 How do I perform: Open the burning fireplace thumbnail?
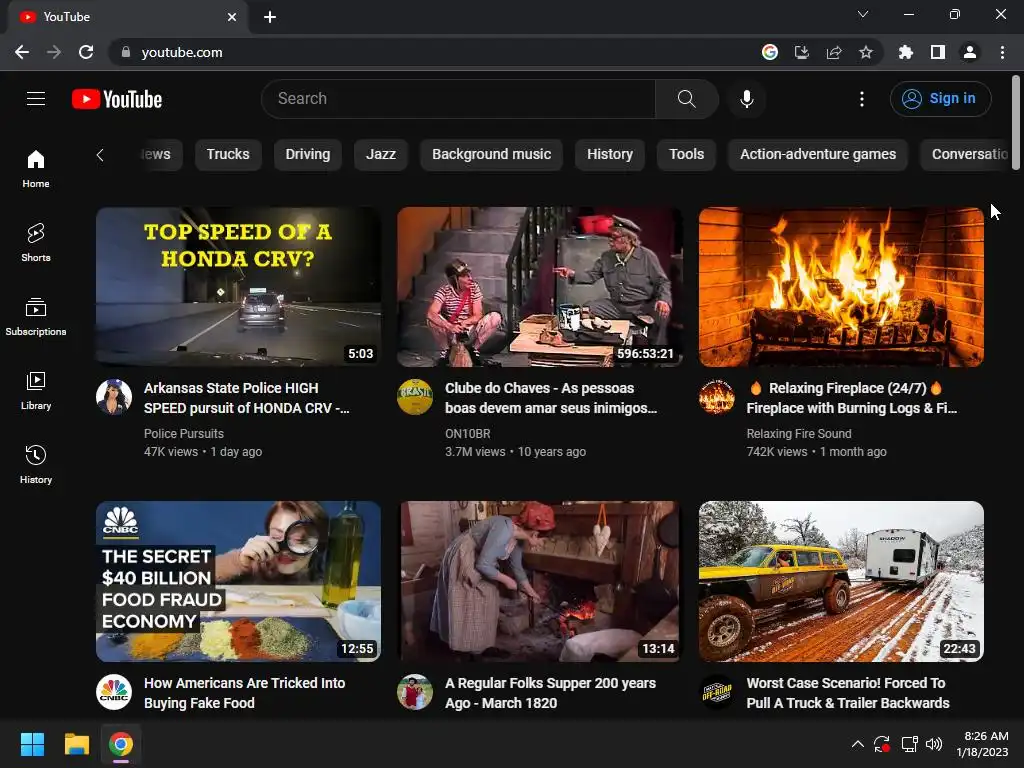(x=841, y=287)
